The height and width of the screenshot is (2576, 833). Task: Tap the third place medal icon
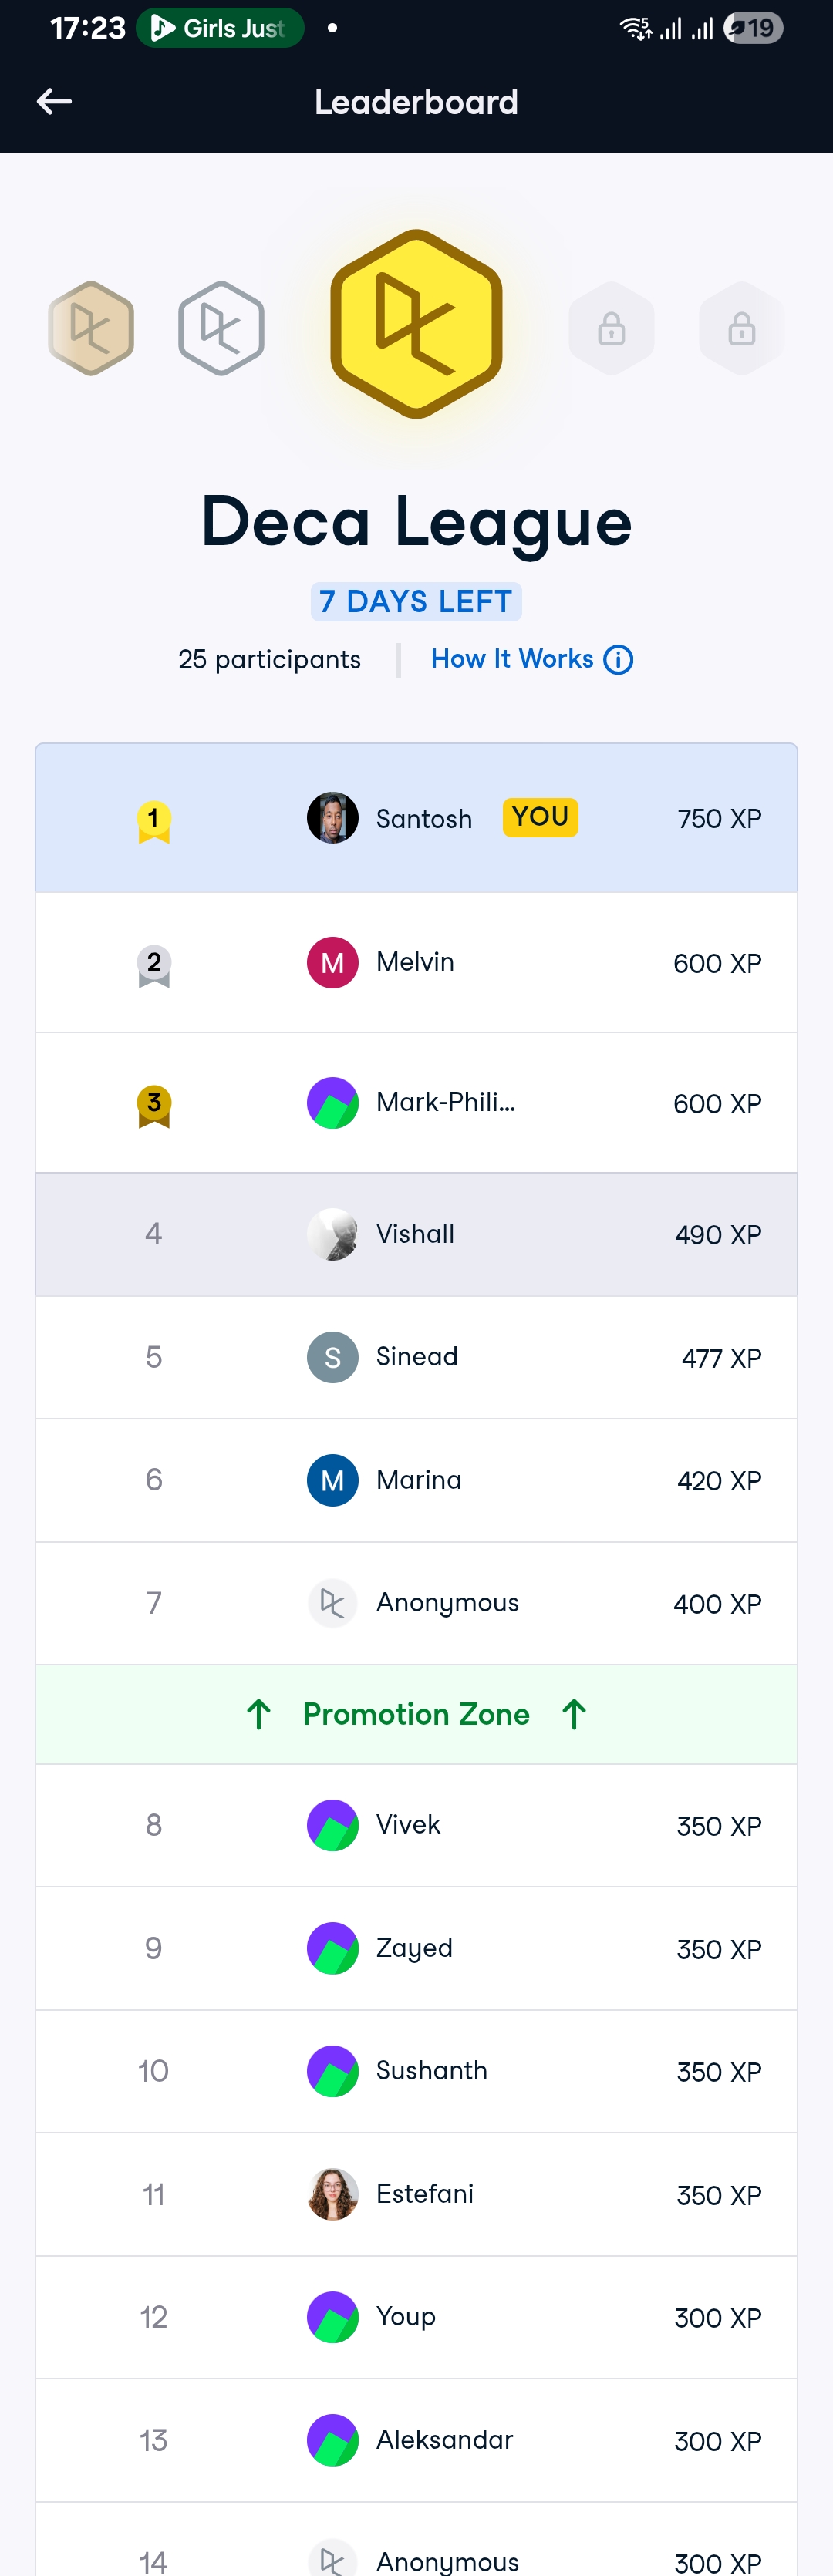tap(153, 1105)
